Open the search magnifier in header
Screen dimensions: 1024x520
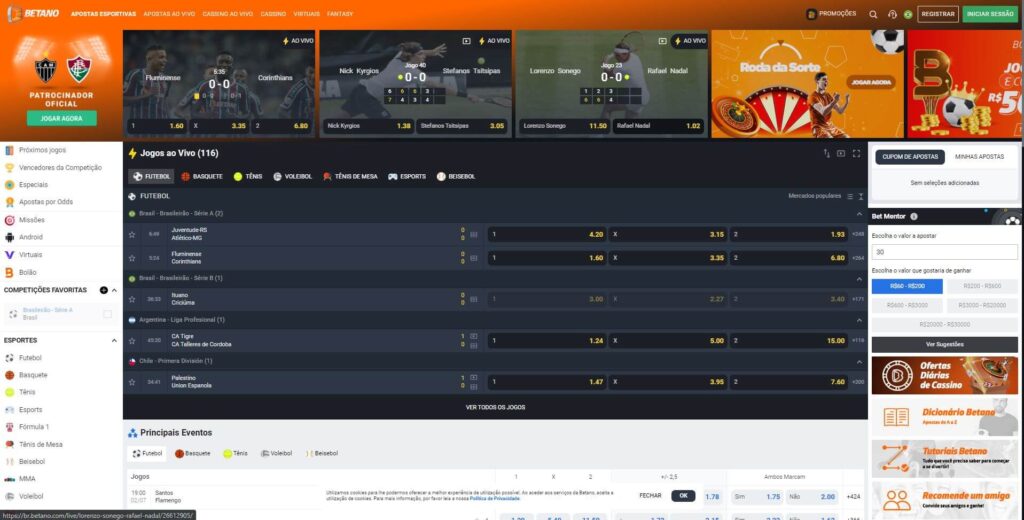point(873,14)
